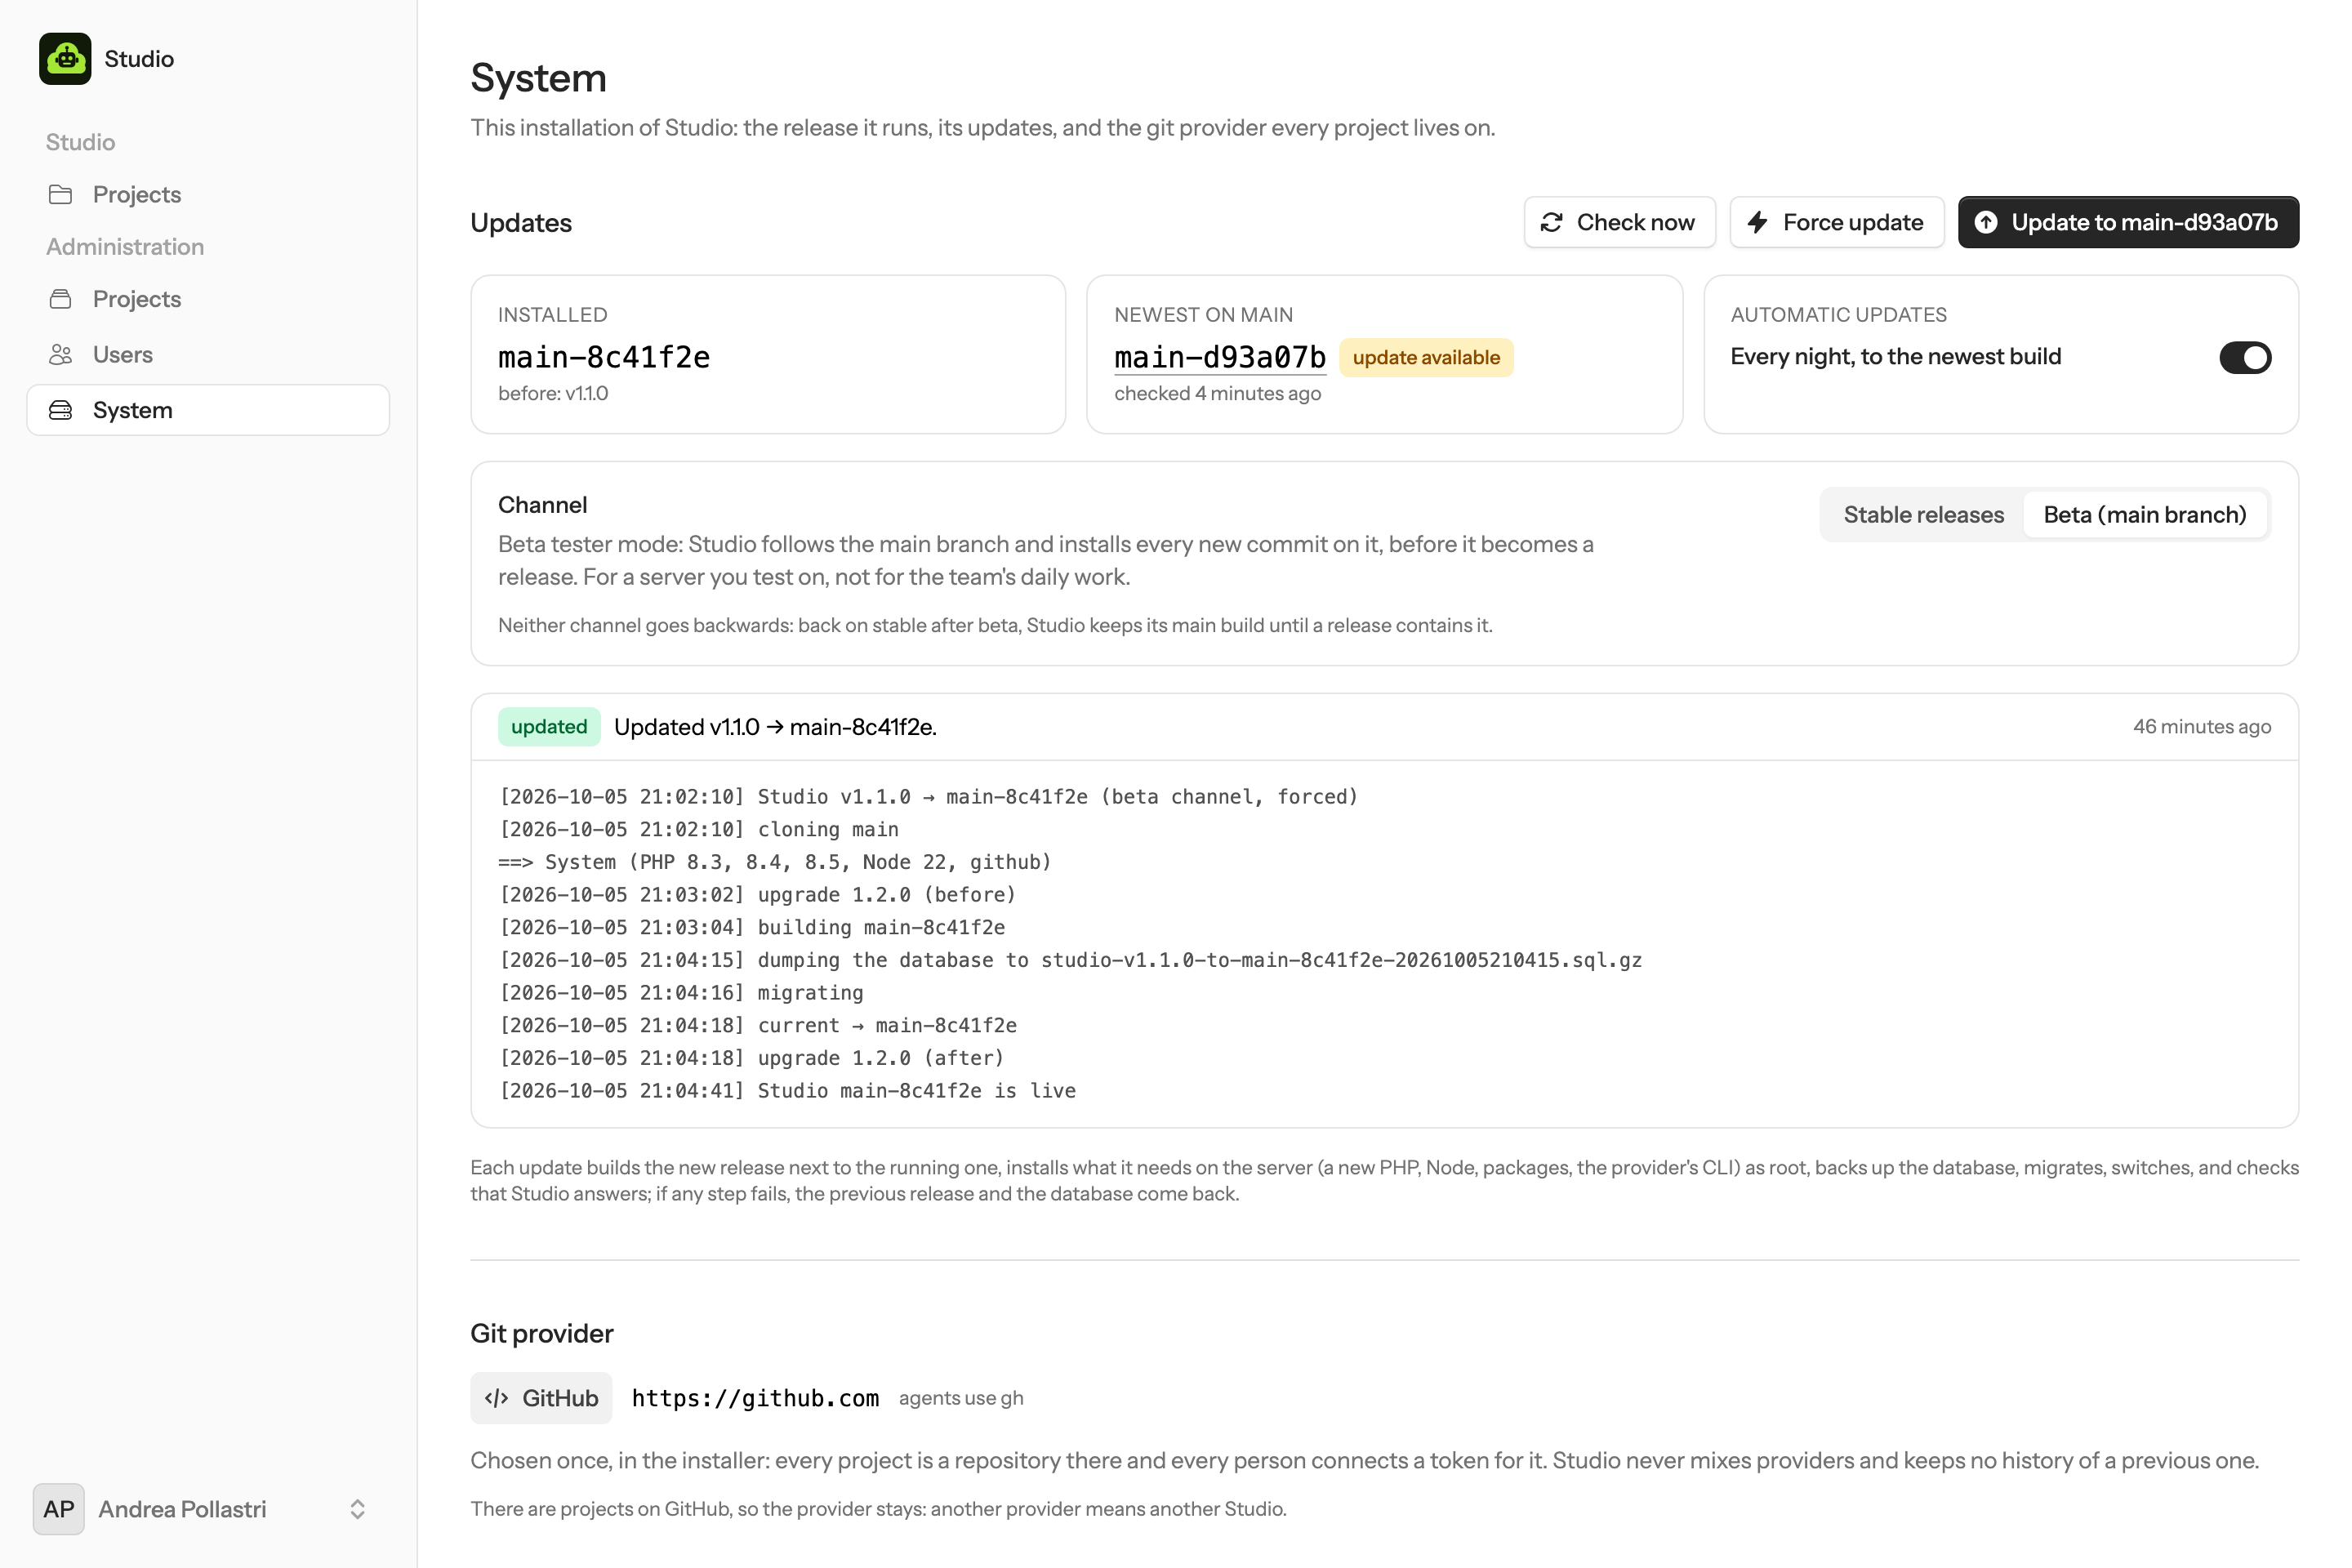Click the "Every night, to the newest build" label
This screenshot has width=2352, height=1568.
click(1895, 357)
